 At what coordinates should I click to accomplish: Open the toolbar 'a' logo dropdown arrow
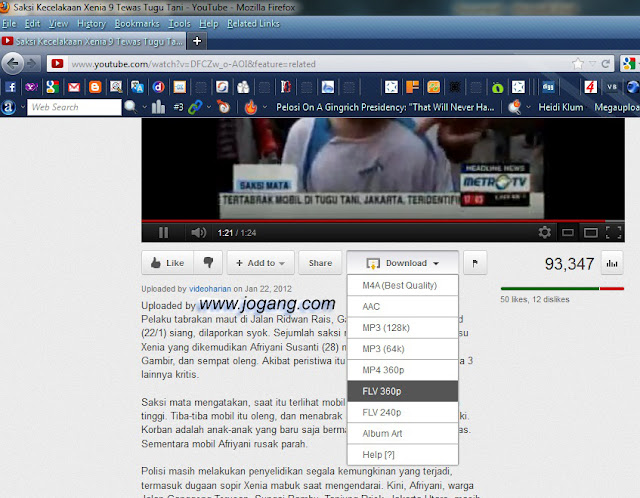click(23, 107)
